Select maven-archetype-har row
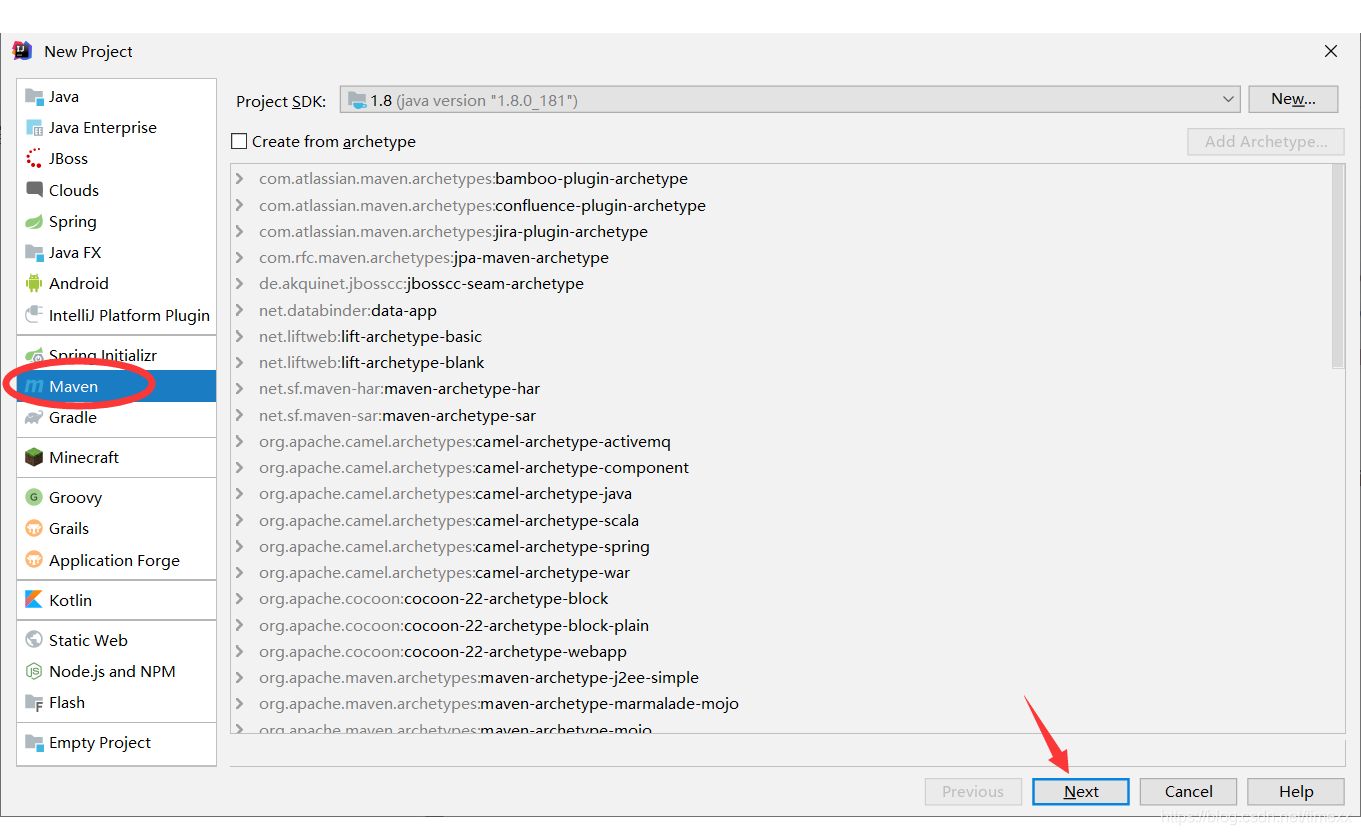The height and width of the screenshot is (835, 1361). [x=781, y=389]
